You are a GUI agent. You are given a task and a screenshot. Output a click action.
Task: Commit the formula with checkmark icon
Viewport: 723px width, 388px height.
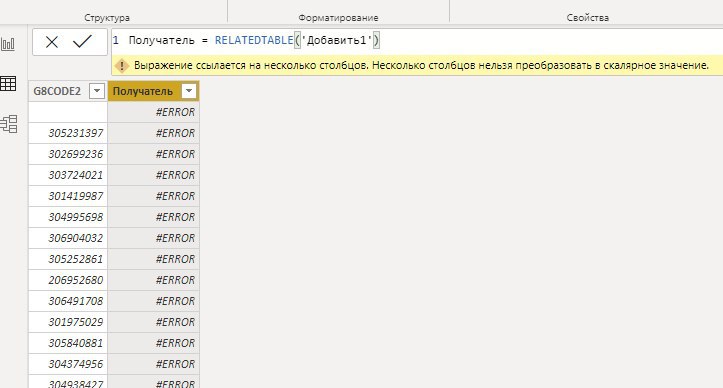coord(82,42)
